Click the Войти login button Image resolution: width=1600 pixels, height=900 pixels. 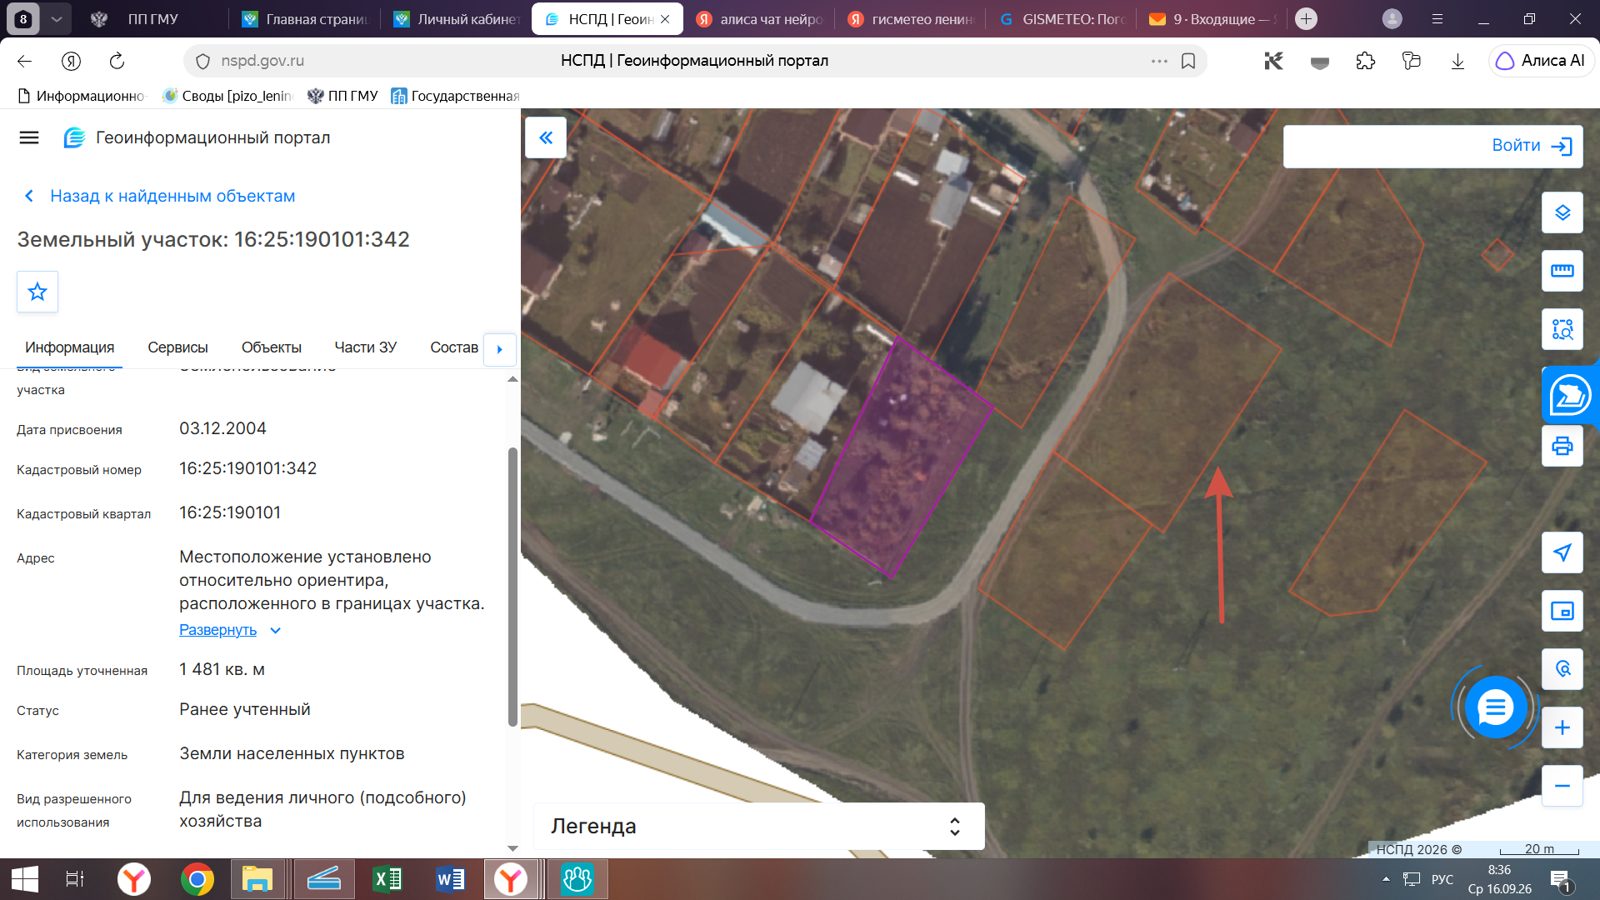(x=1532, y=146)
